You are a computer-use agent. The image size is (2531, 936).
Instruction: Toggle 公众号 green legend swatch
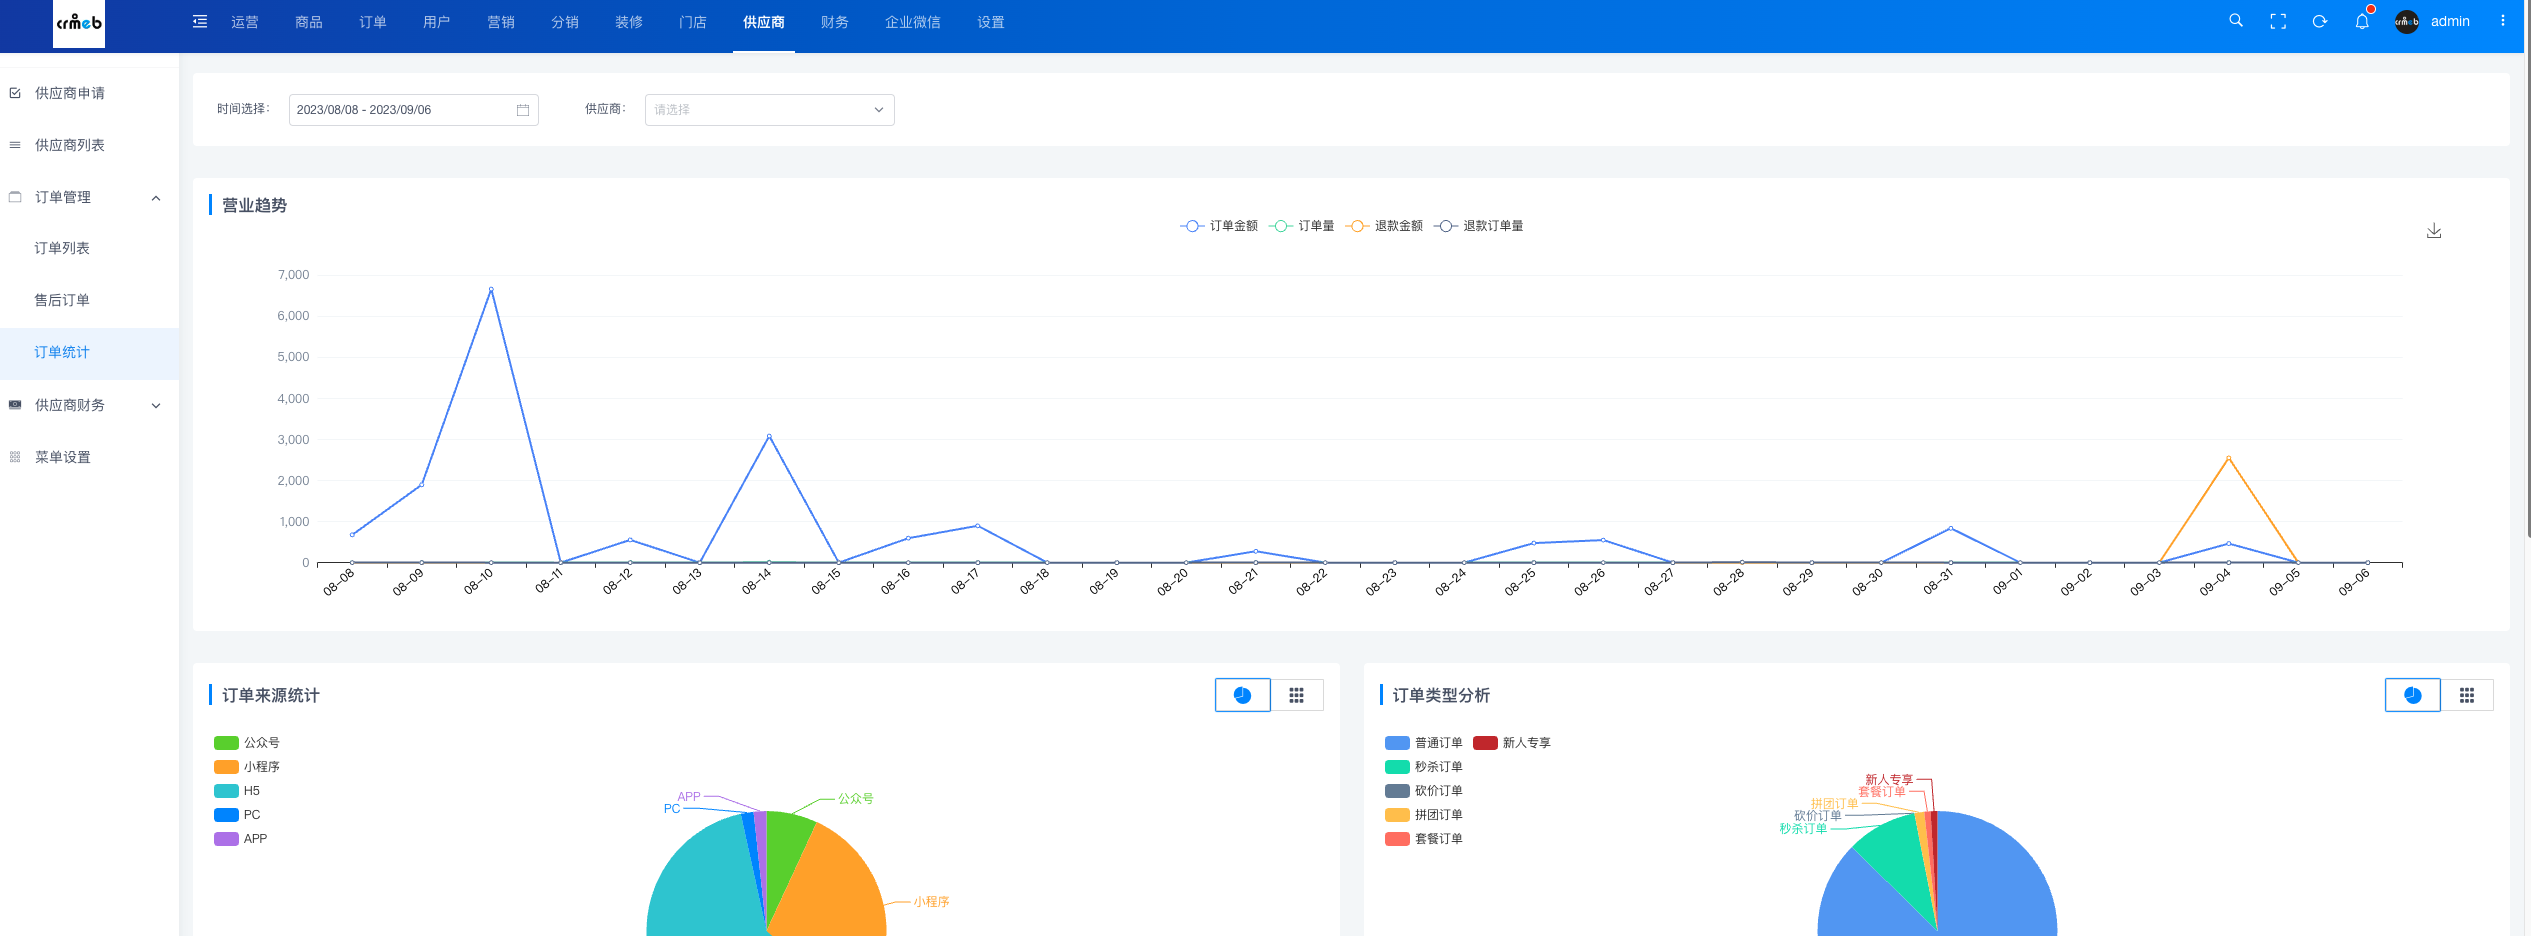coord(226,743)
